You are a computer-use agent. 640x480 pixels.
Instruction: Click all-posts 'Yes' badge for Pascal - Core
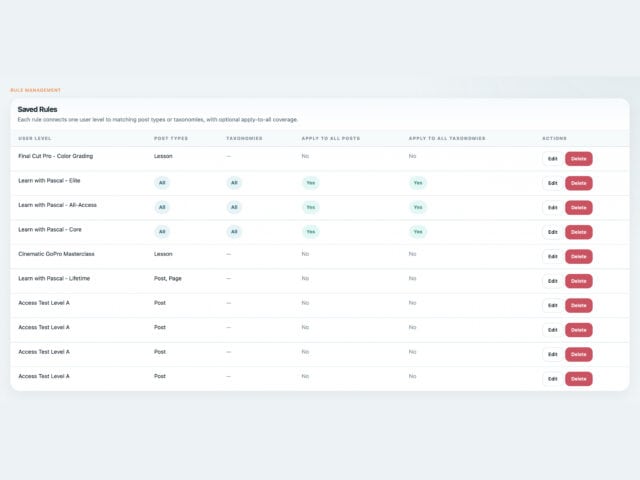point(311,232)
